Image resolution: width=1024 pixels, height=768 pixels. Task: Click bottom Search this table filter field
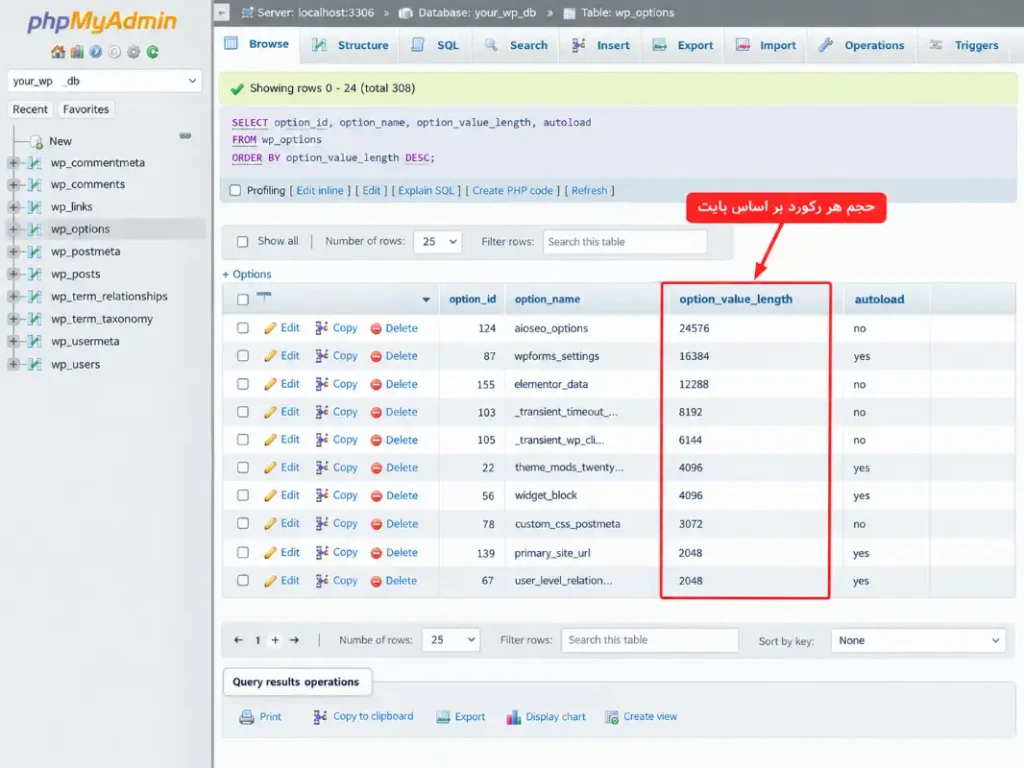pos(650,640)
